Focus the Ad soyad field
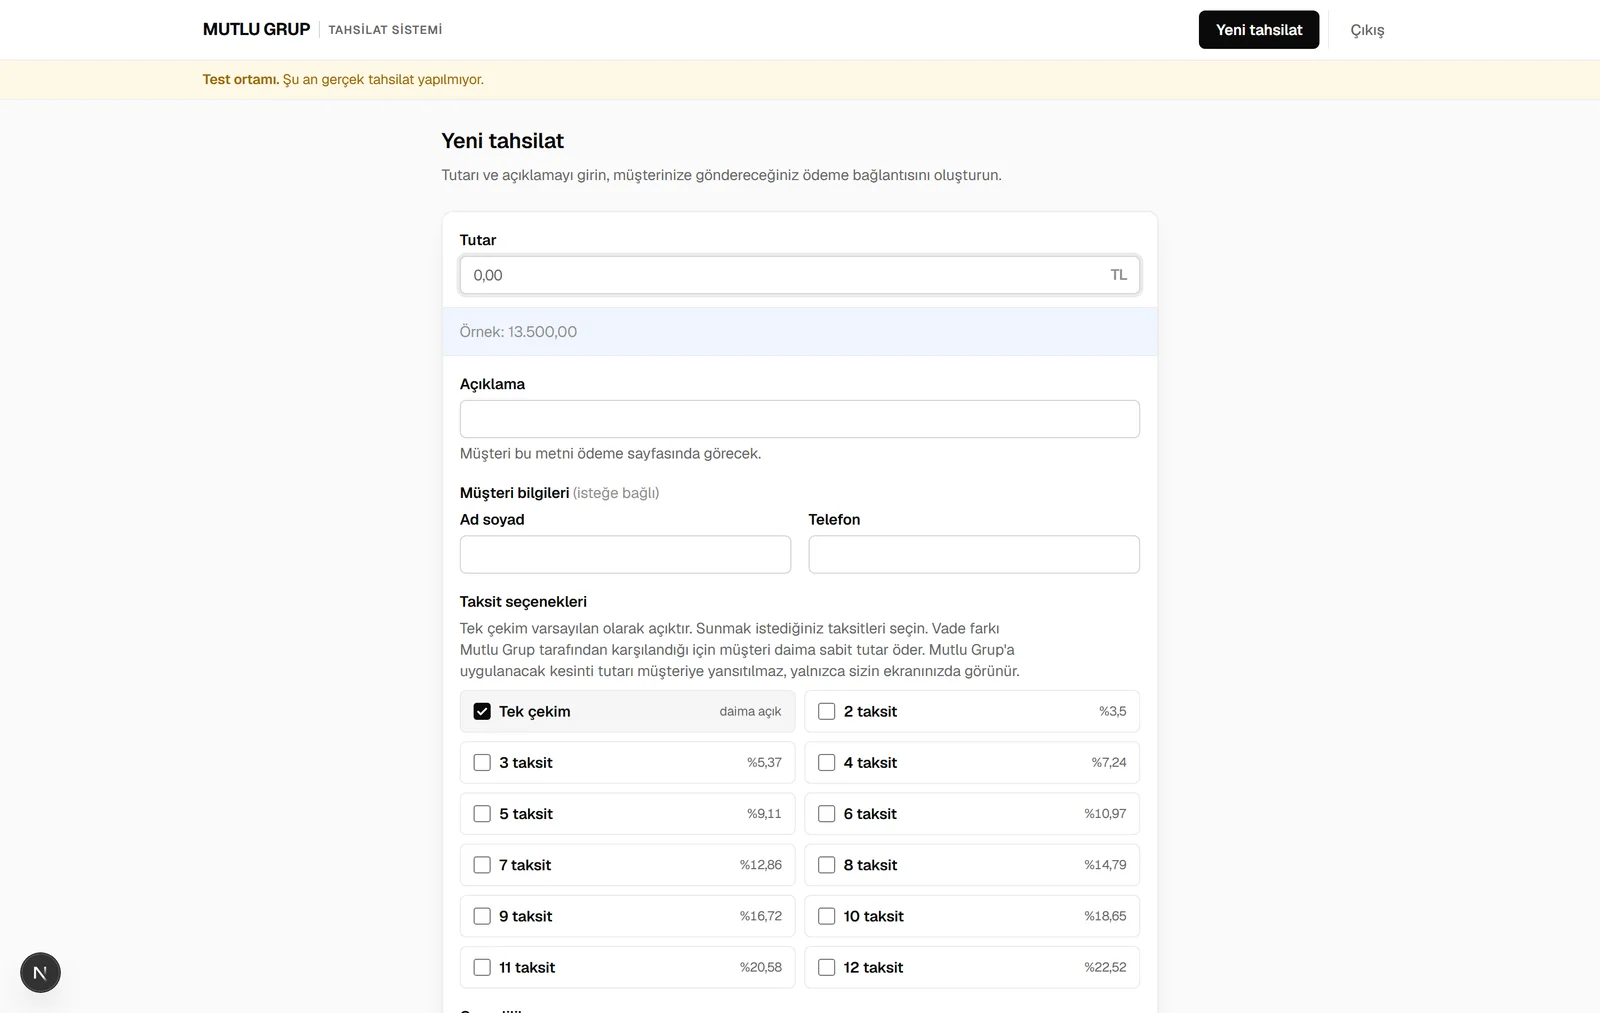The height and width of the screenshot is (1013, 1600). click(x=625, y=555)
